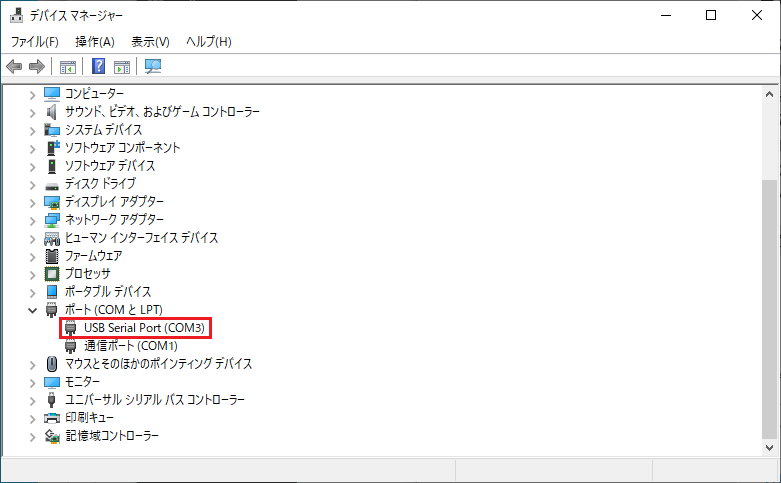Expand the 印刷キュー node
This screenshot has height=483, width=781.
tap(32, 418)
